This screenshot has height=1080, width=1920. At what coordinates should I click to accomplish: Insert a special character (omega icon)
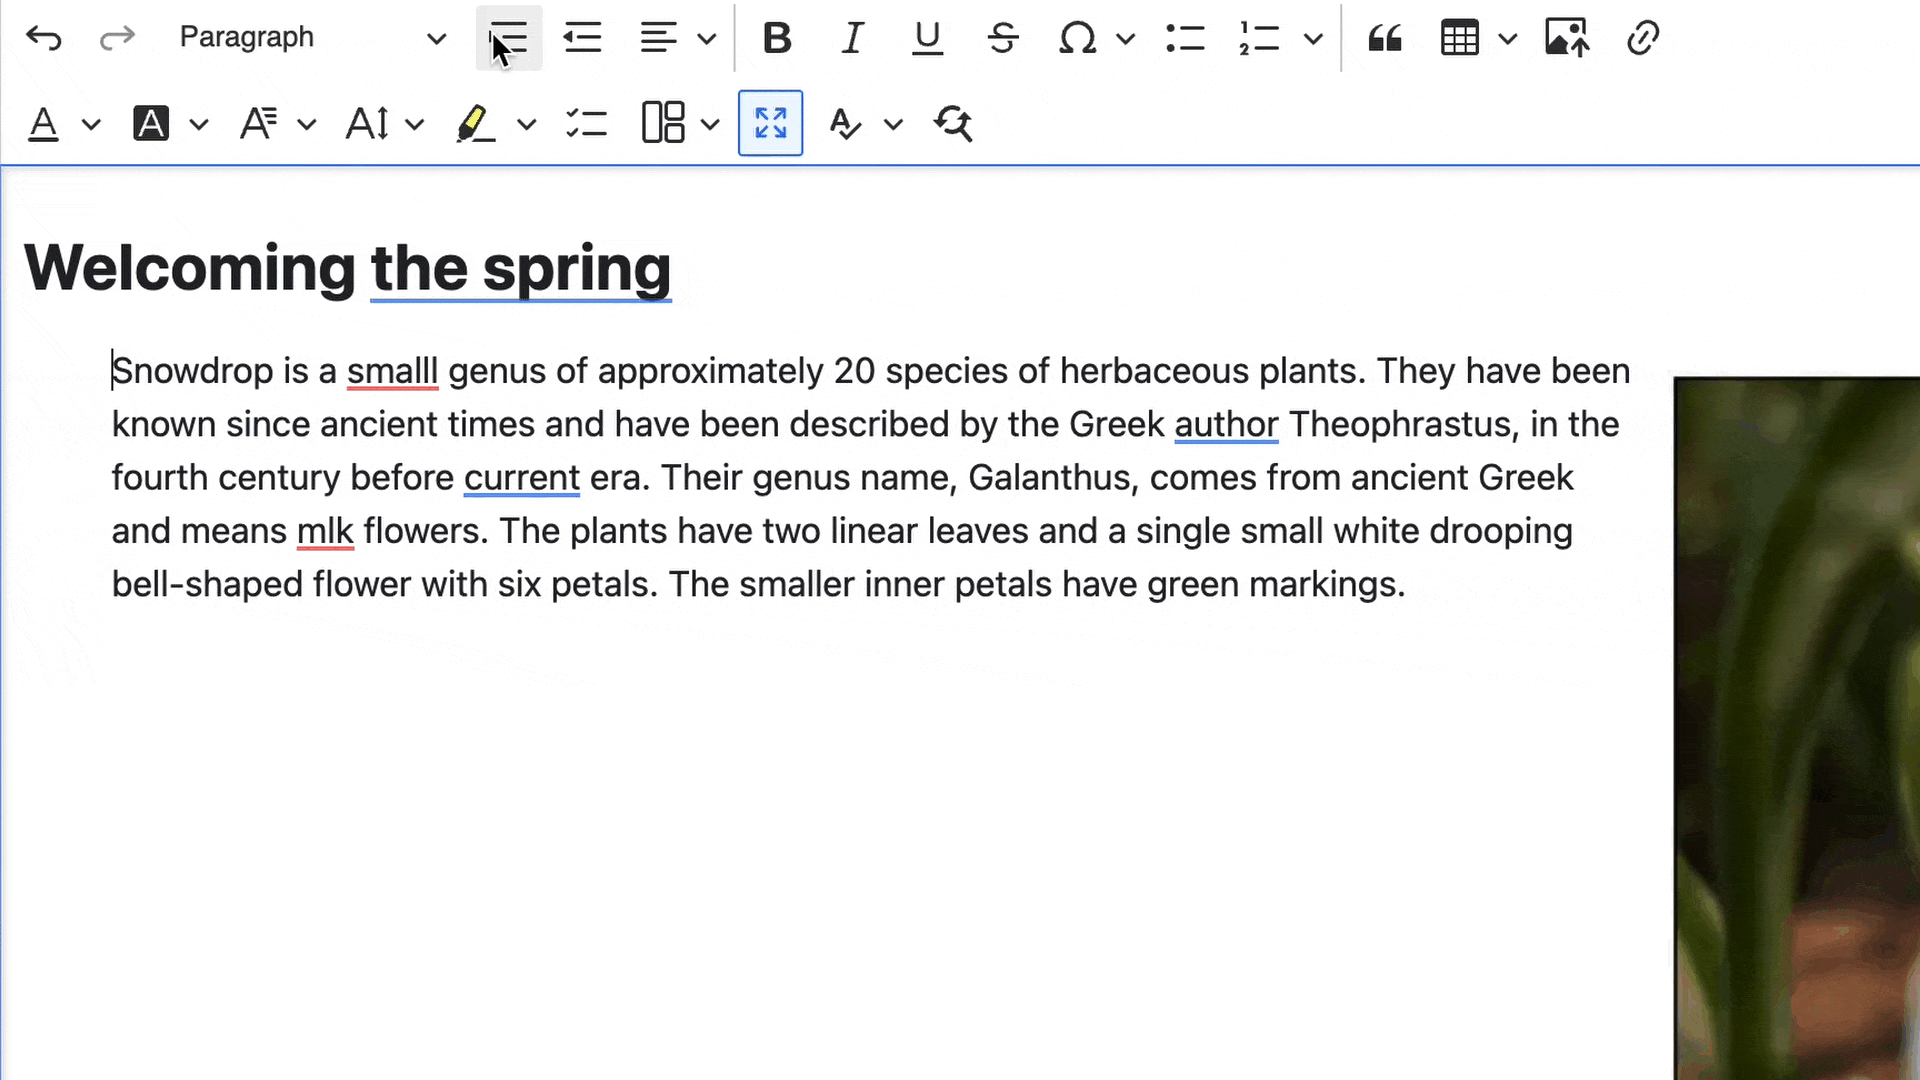click(x=1077, y=39)
